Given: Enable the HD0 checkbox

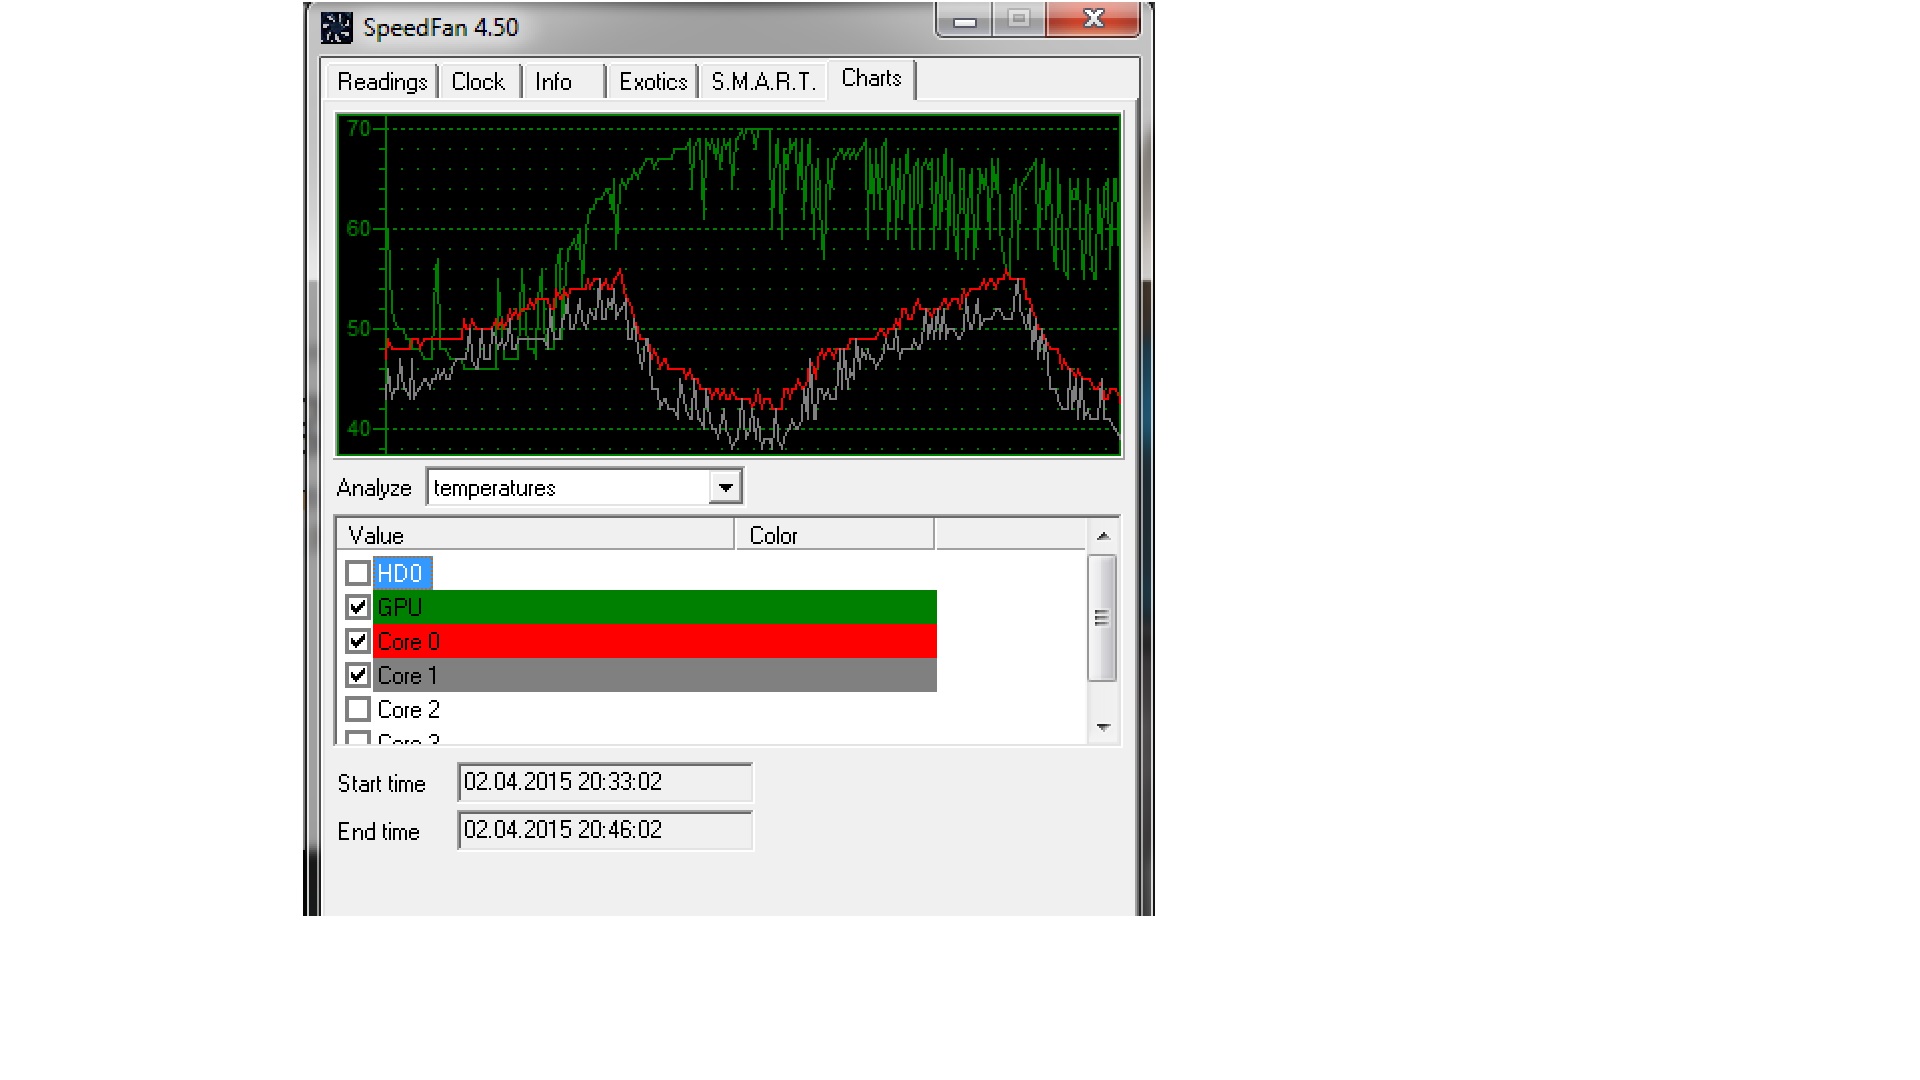Looking at the screenshot, I should (358, 573).
